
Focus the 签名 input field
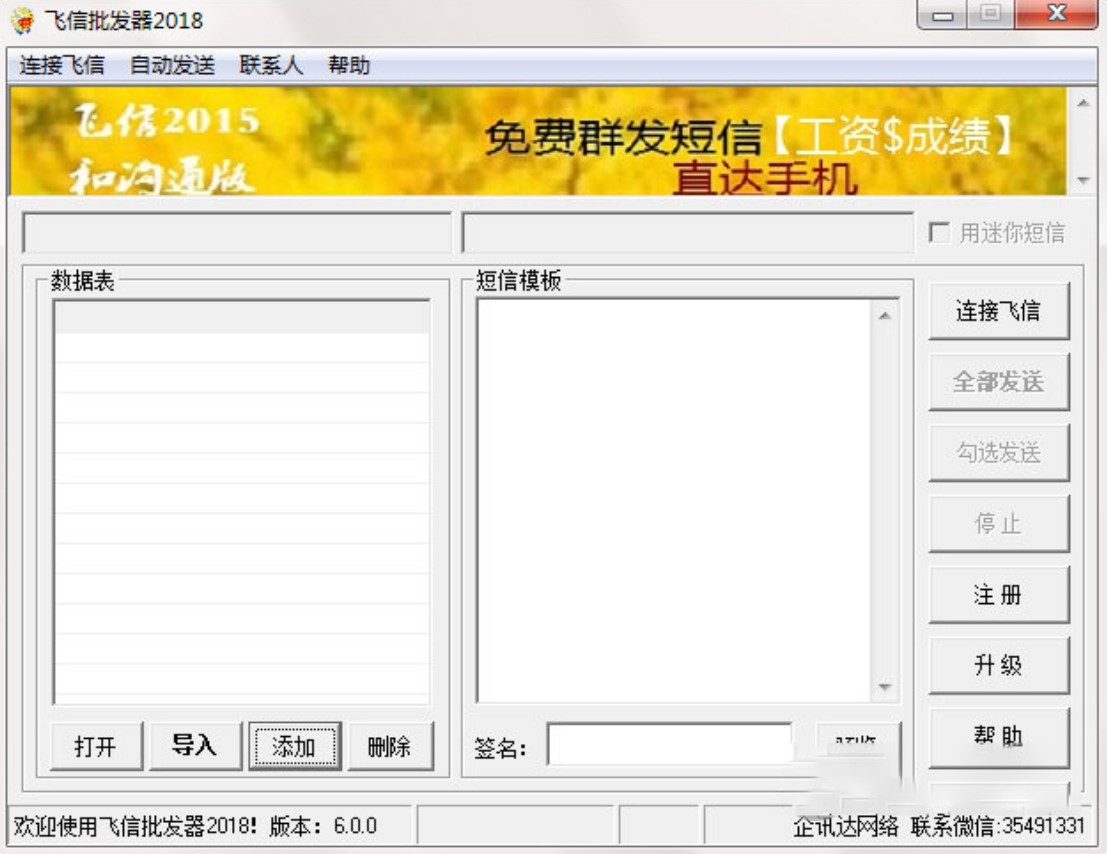pyautogui.click(x=669, y=745)
